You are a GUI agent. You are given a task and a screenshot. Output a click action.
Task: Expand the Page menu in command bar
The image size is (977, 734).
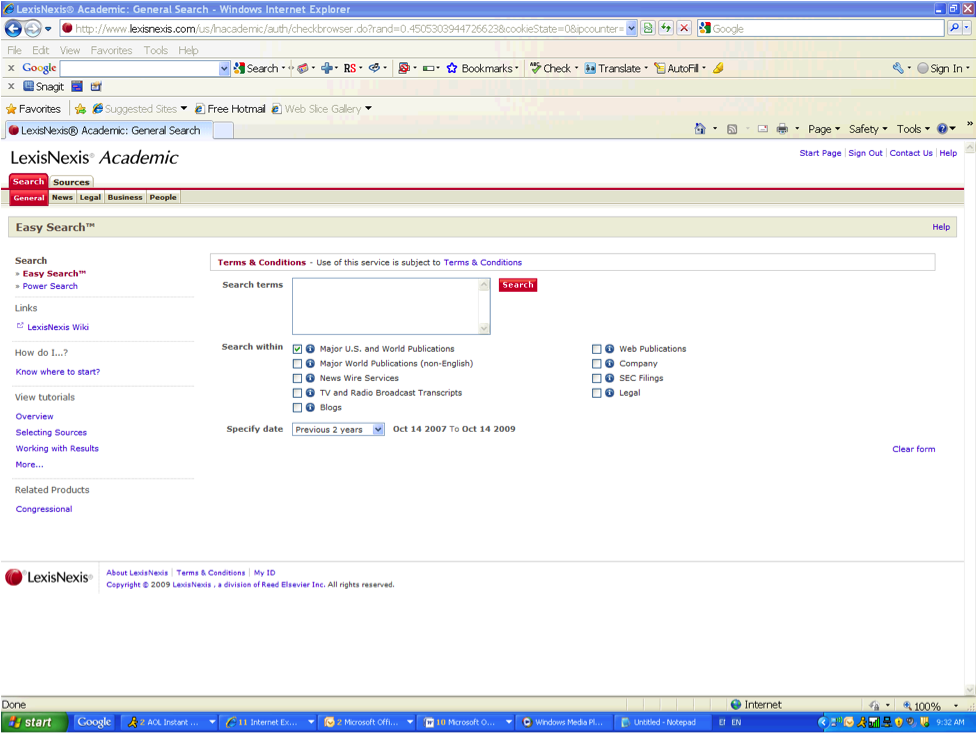click(x=824, y=129)
